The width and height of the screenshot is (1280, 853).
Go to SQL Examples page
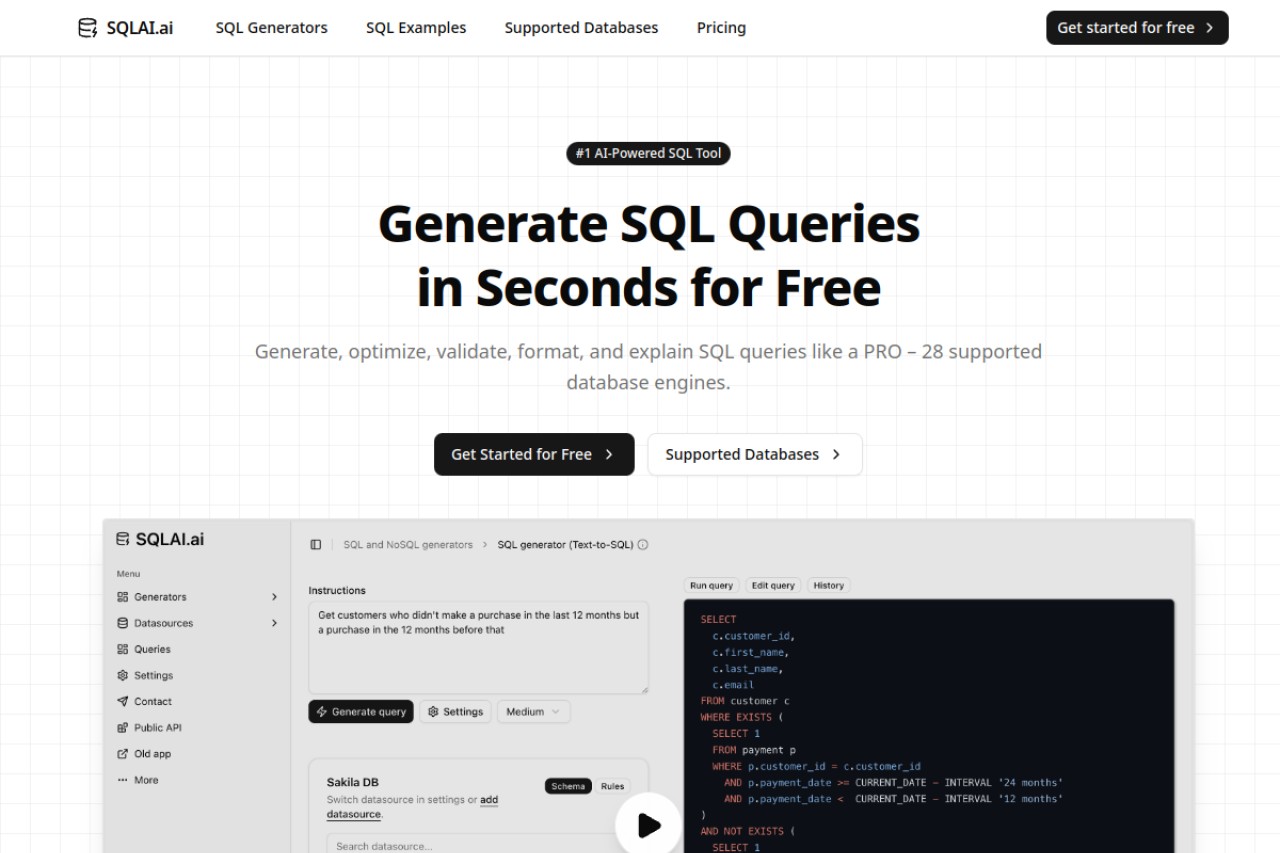click(x=416, y=28)
